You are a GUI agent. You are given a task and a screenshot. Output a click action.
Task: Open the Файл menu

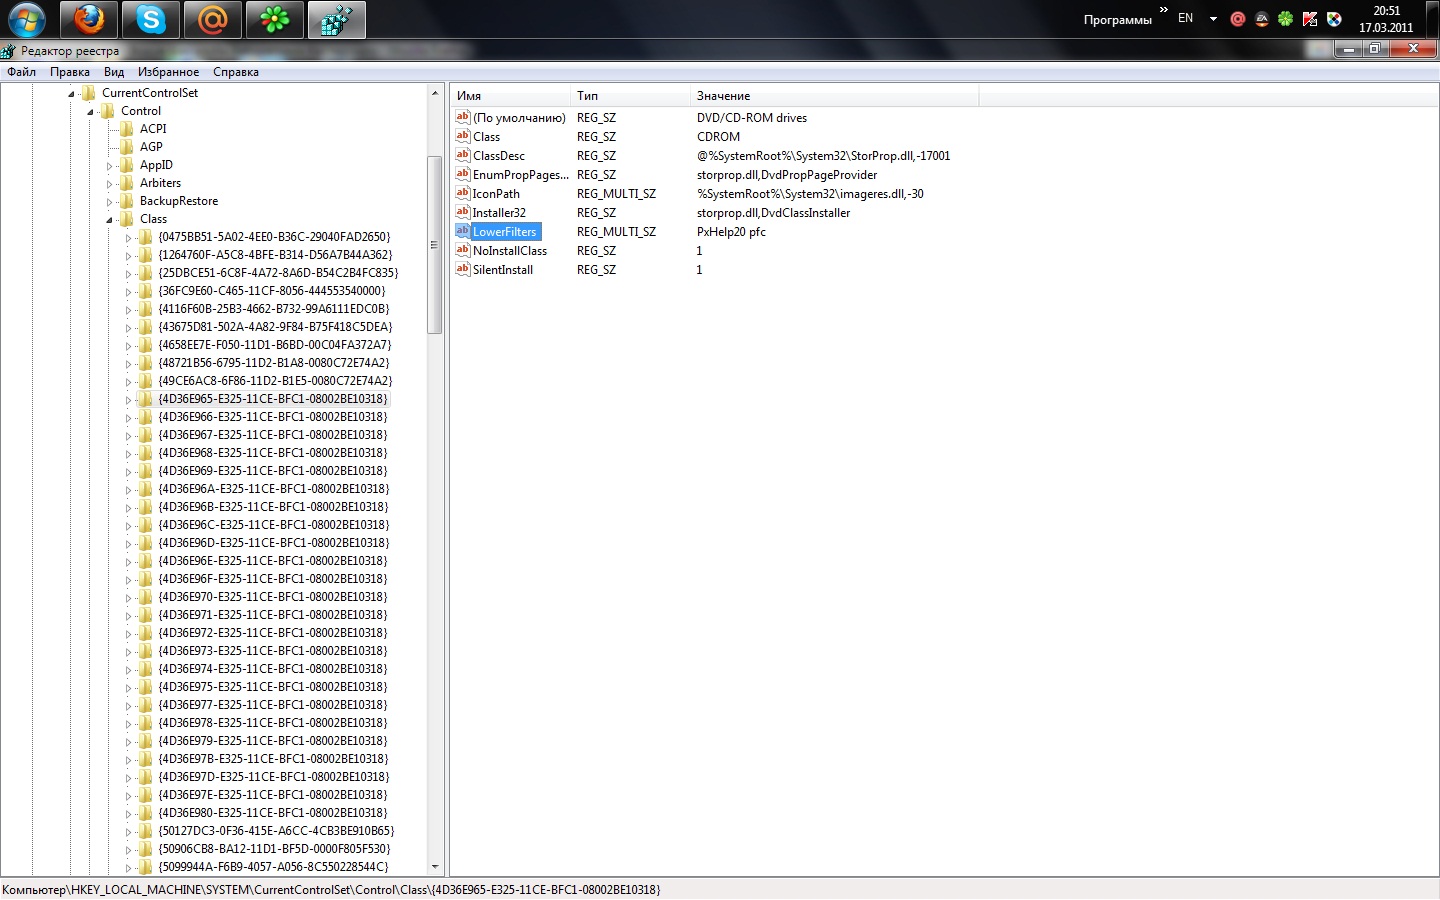coord(21,72)
